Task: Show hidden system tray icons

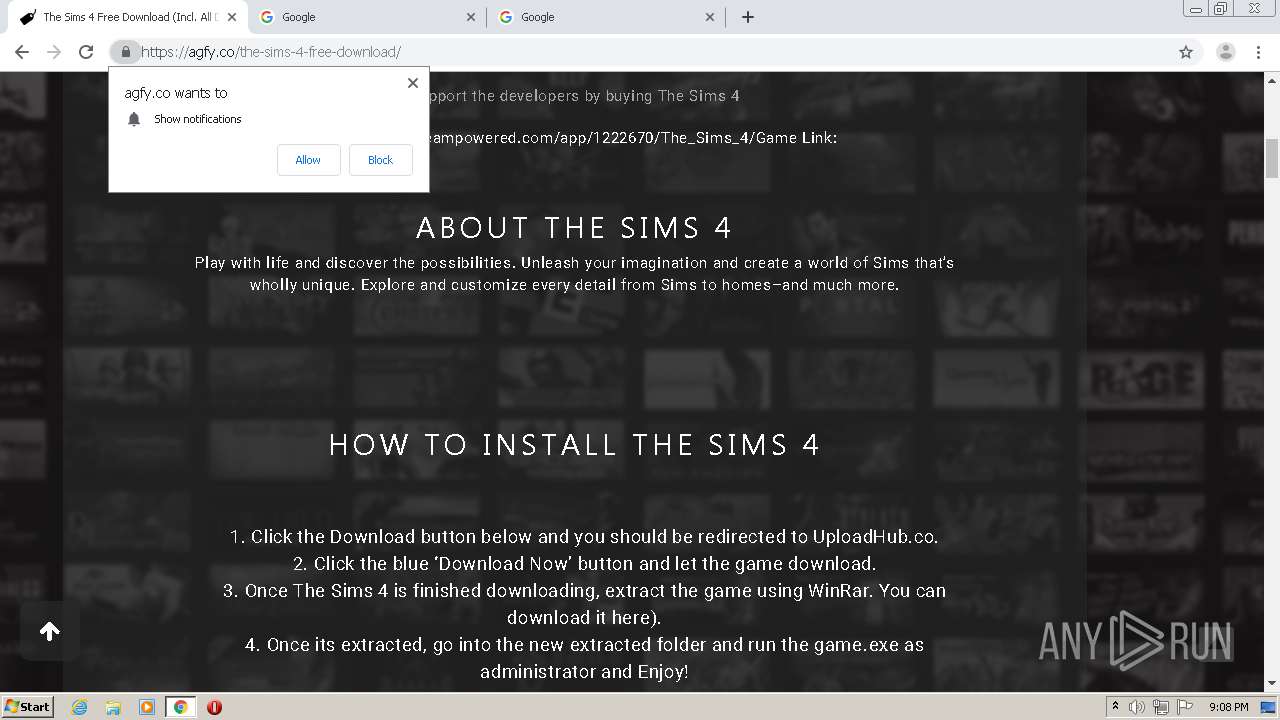Action: click(x=1115, y=707)
